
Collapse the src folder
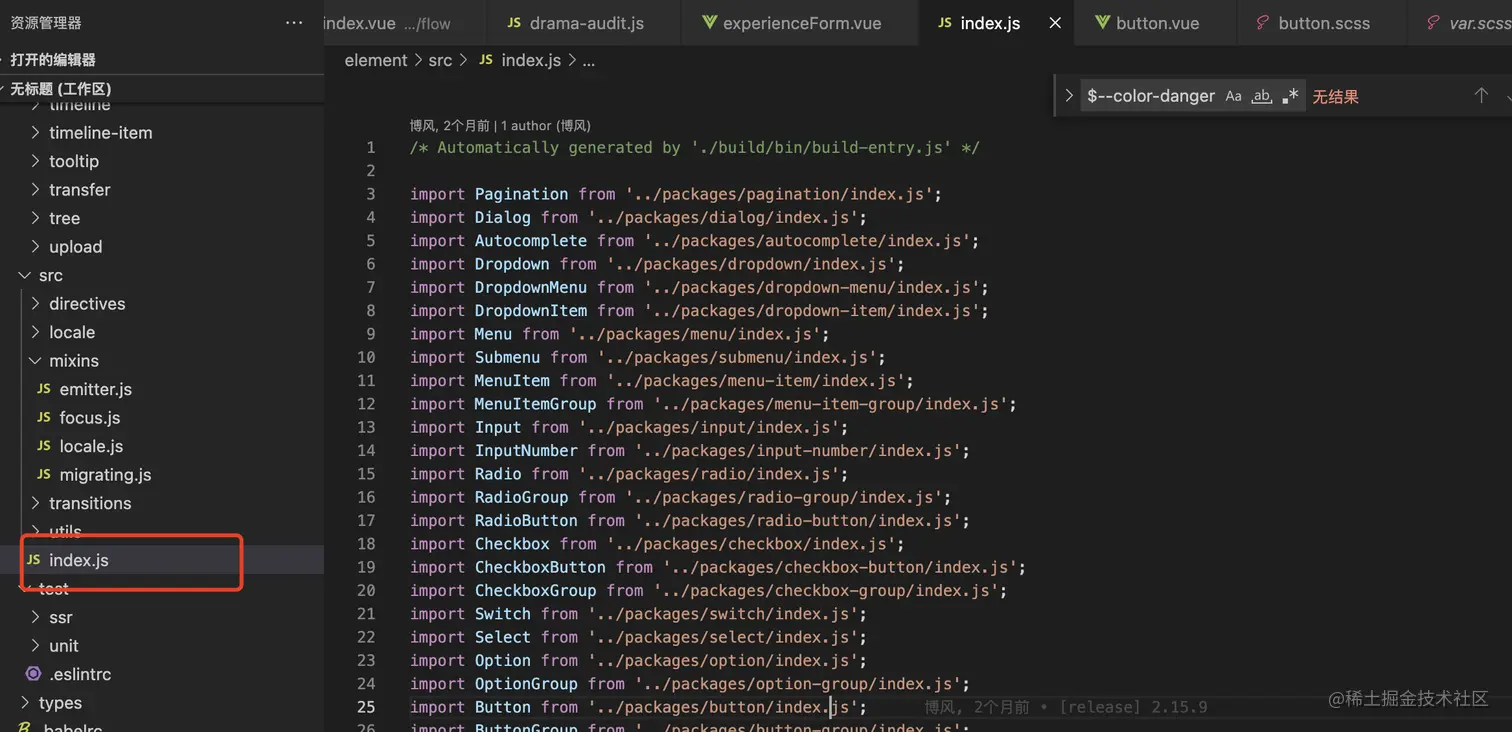click(x=50, y=275)
